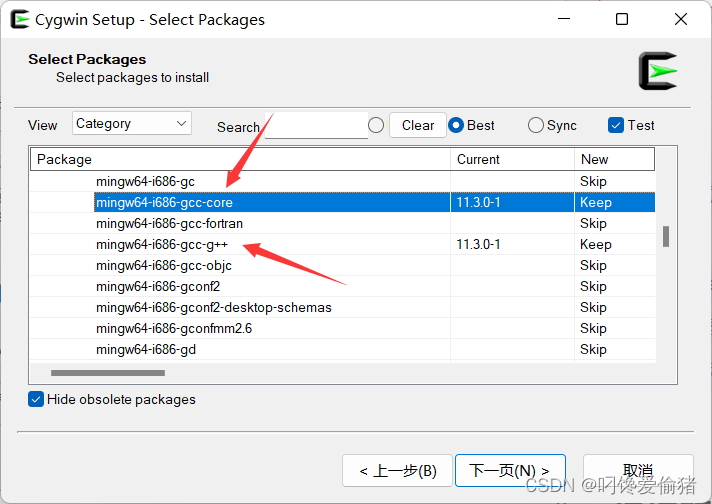
Task: Click into the Search input field
Action: point(316,125)
